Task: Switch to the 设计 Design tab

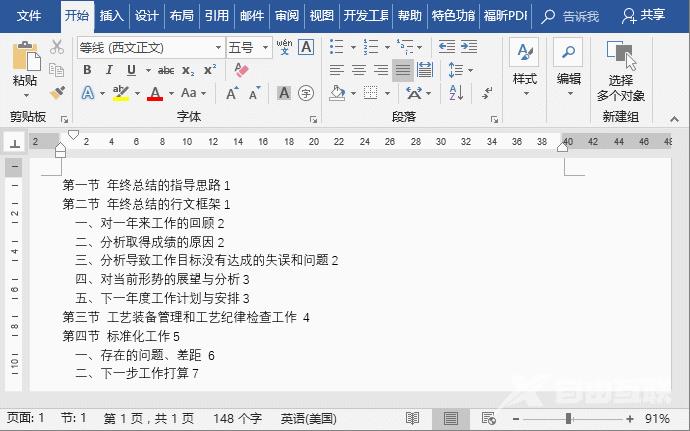Action: 147,16
